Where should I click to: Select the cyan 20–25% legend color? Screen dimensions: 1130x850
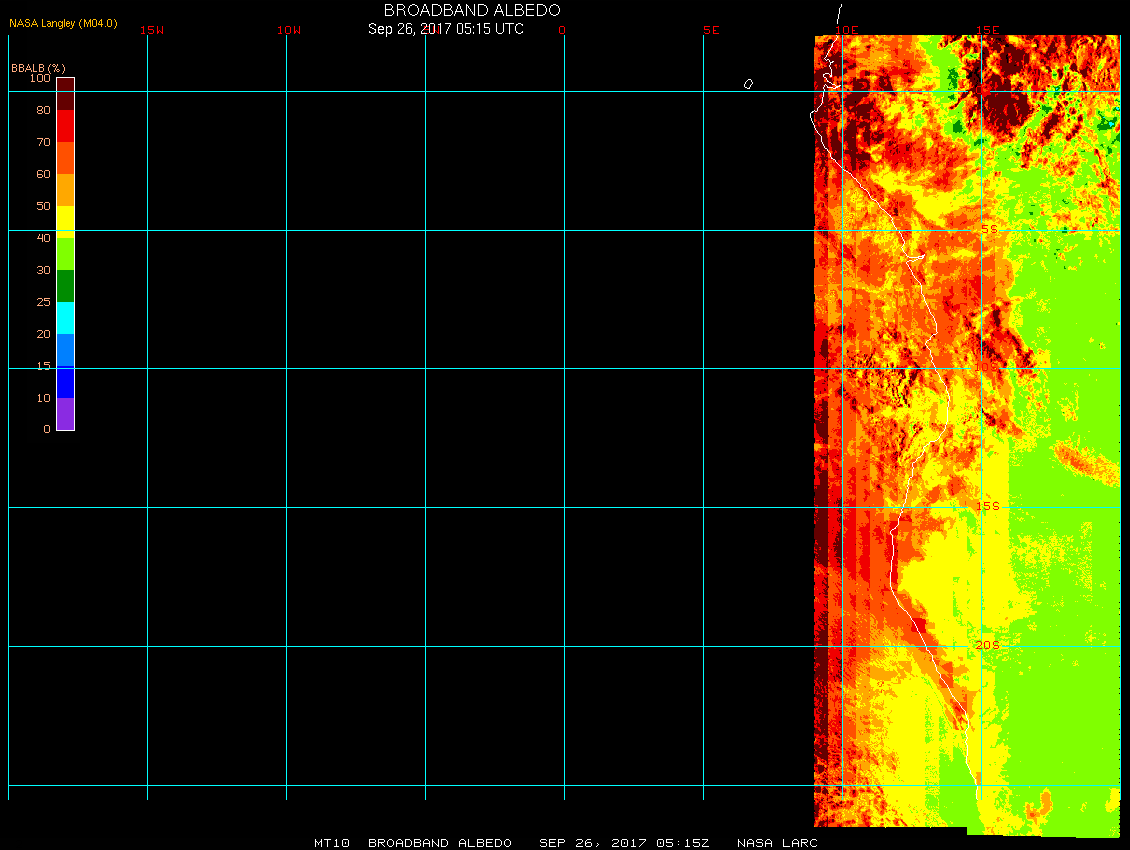pyautogui.click(x=65, y=317)
